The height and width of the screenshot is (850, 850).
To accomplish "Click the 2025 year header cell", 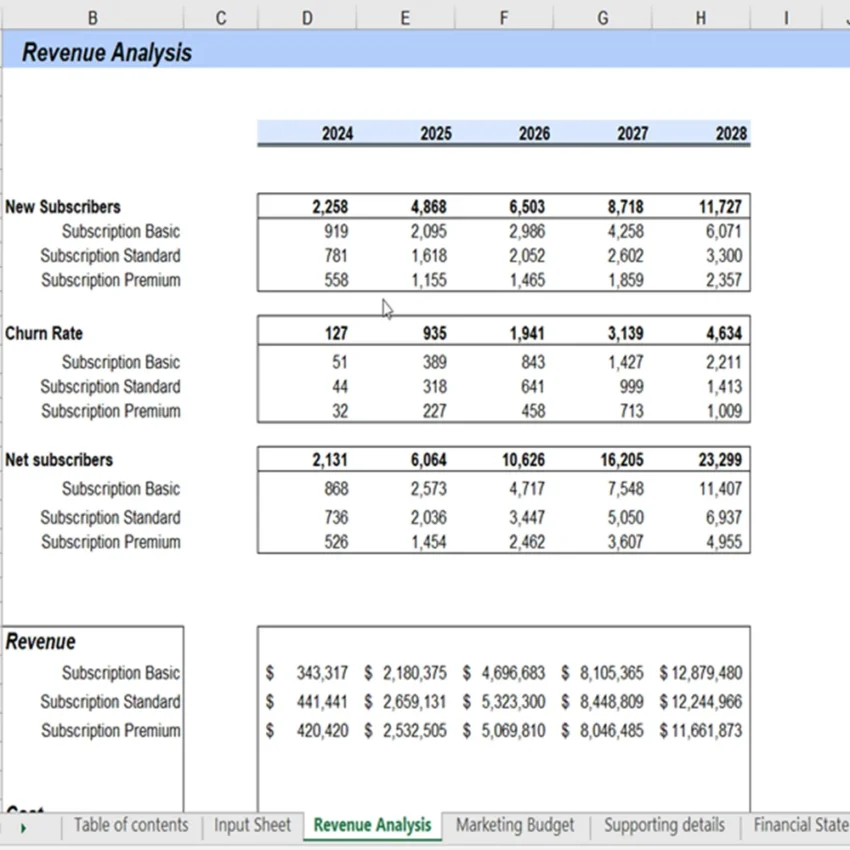I will click(x=435, y=133).
